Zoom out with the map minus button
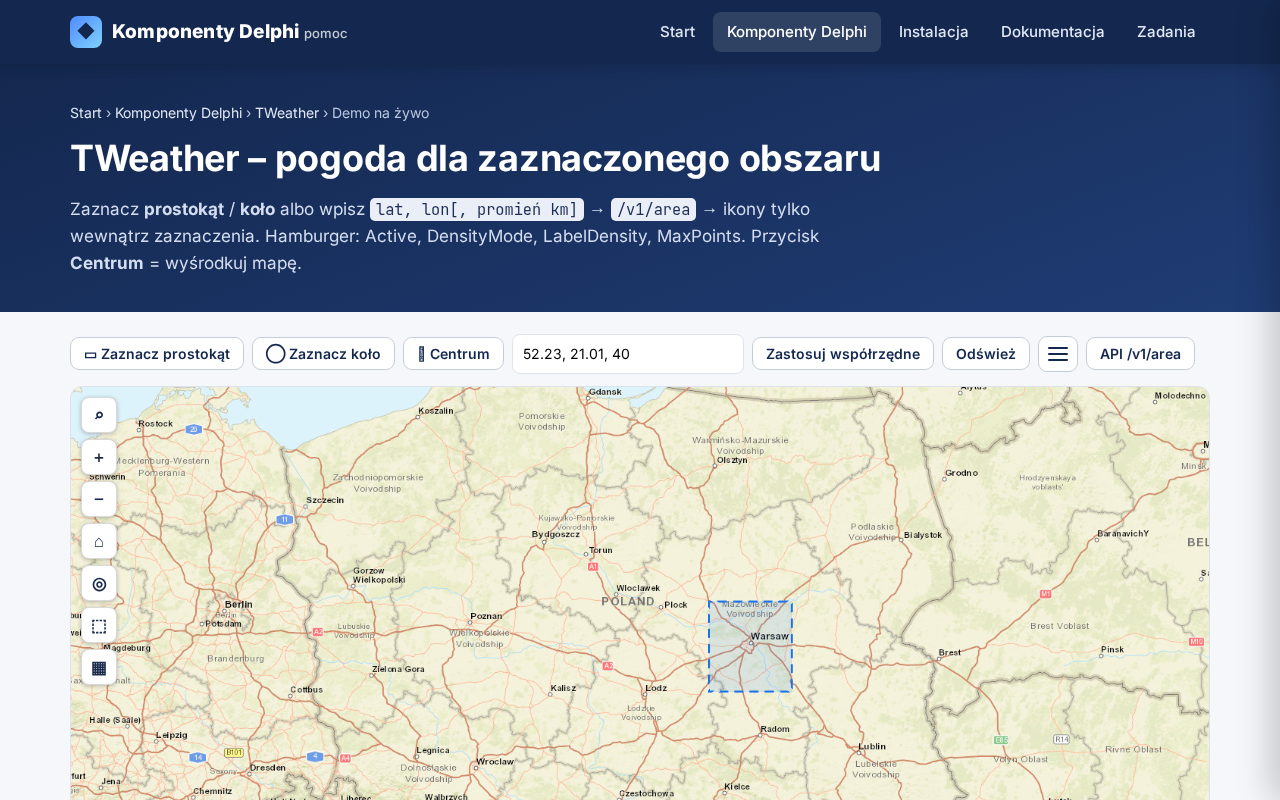 coord(99,499)
